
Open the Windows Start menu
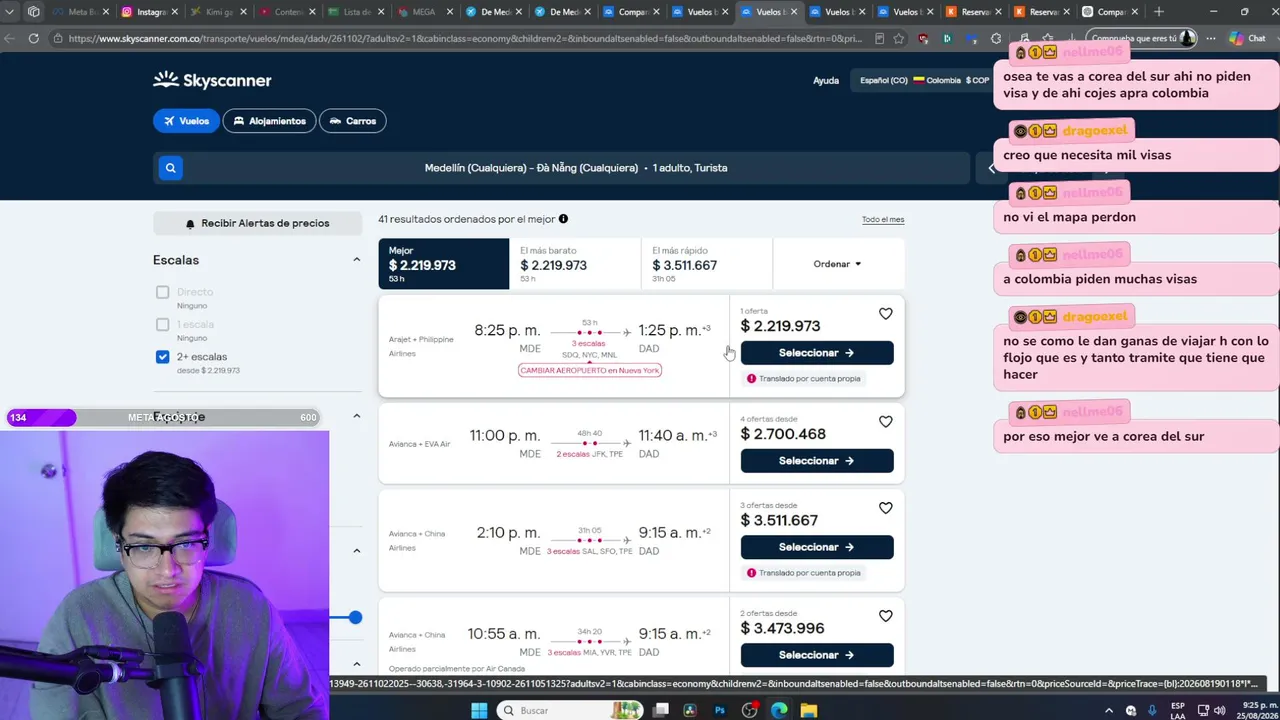(479, 710)
